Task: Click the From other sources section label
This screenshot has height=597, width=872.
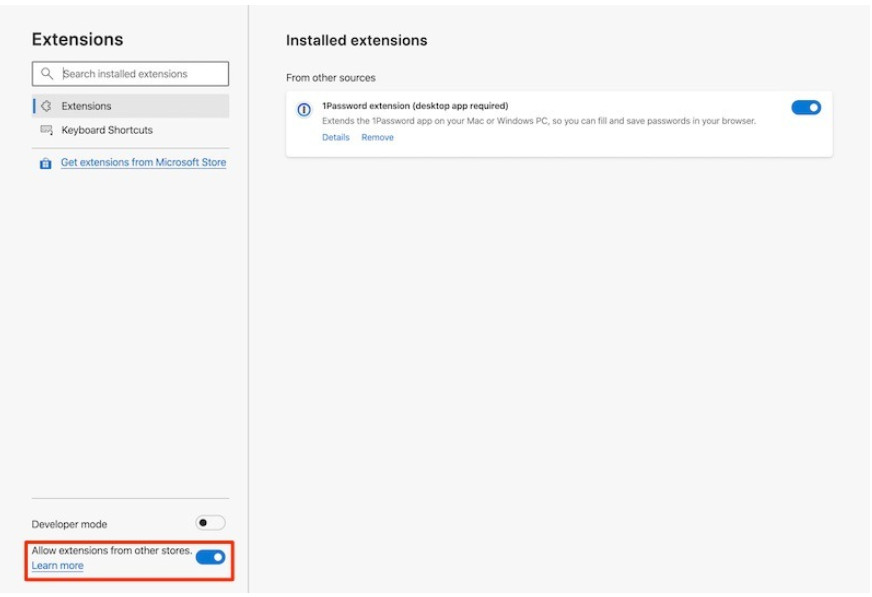Action: point(331,78)
